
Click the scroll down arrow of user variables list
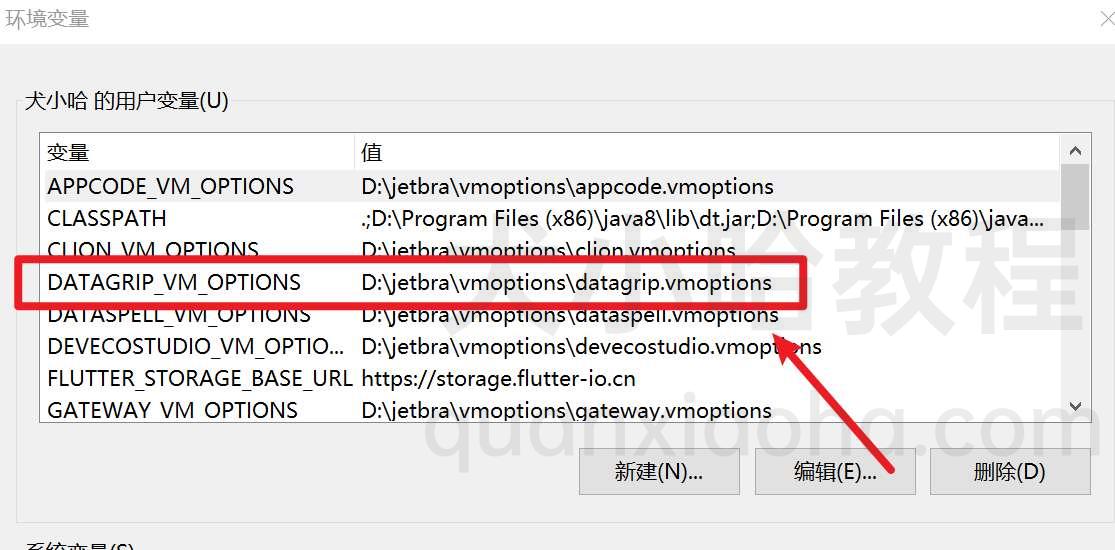(1075, 407)
